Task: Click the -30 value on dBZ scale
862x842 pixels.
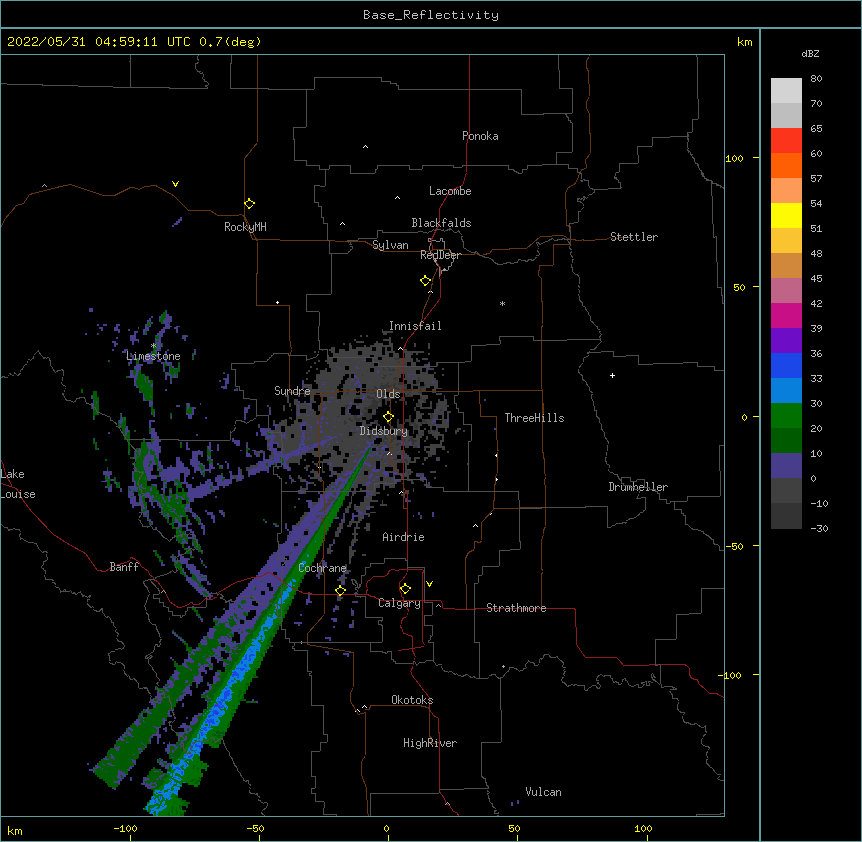Action: 819,529
